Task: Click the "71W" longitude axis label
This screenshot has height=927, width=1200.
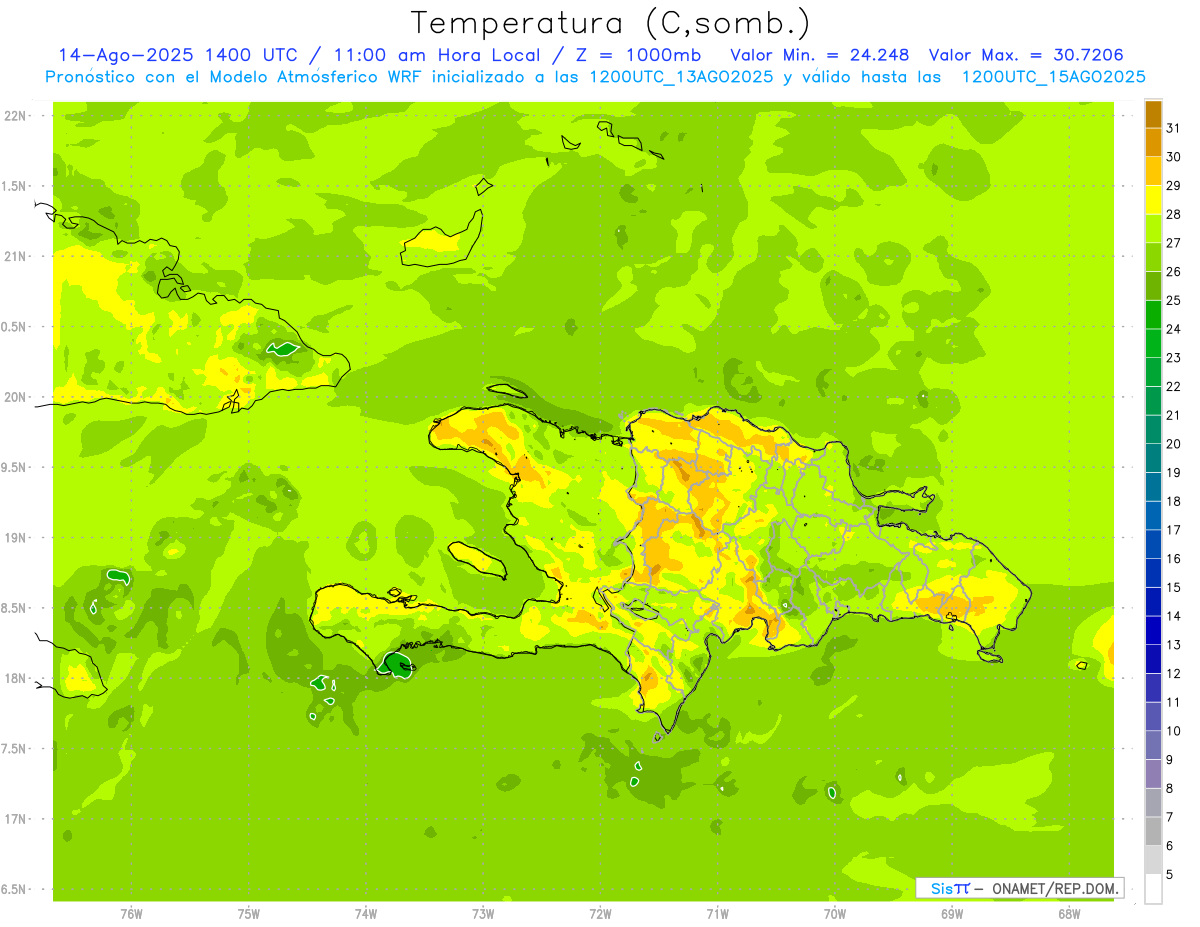Action: pos(717,914)
